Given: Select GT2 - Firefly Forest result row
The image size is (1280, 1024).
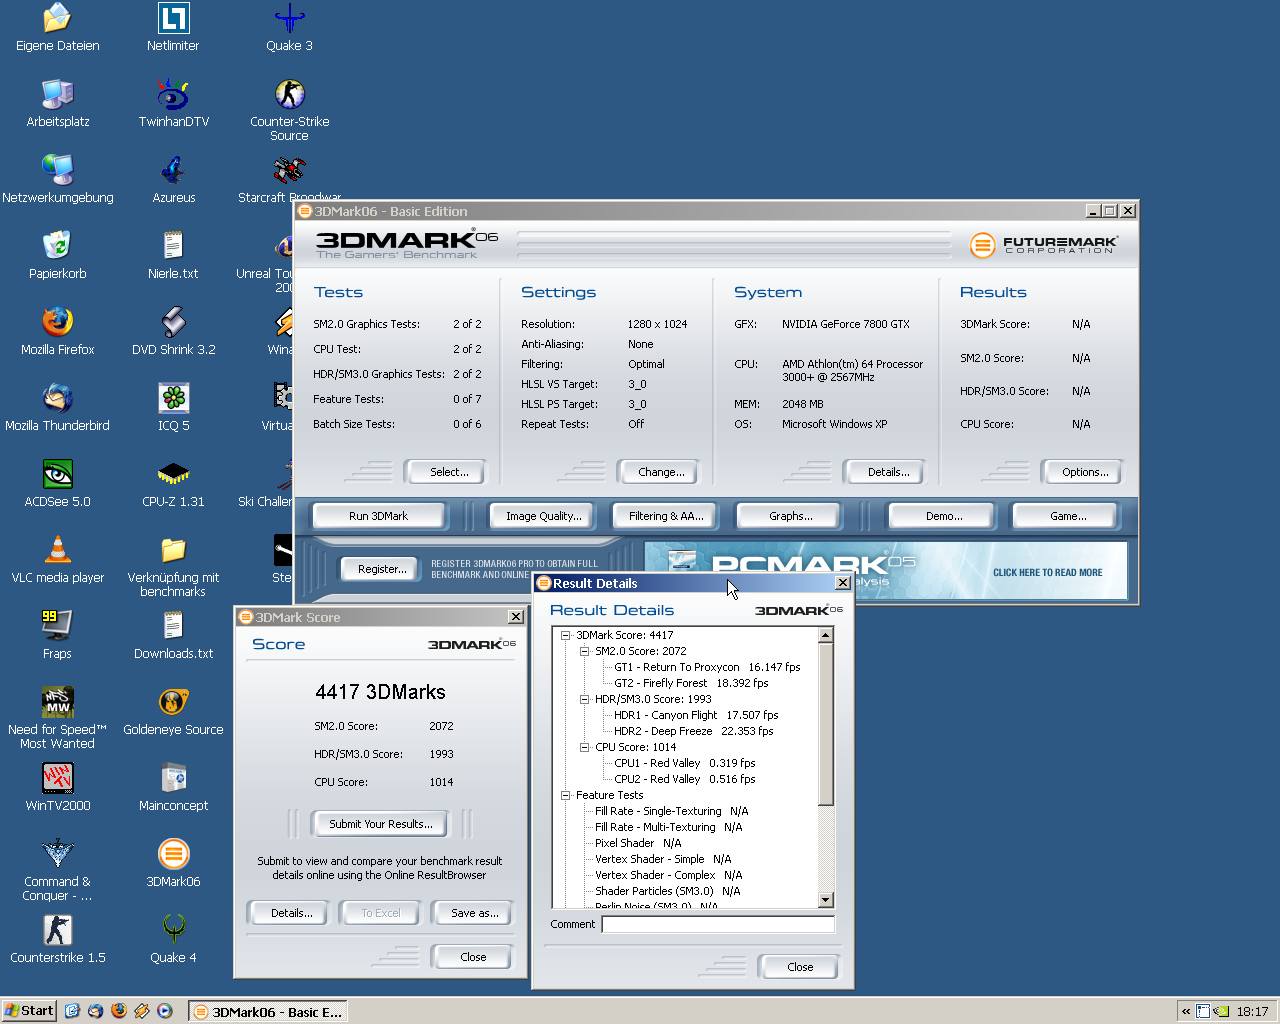Looking at the screenshot, I should click(691, 683).
